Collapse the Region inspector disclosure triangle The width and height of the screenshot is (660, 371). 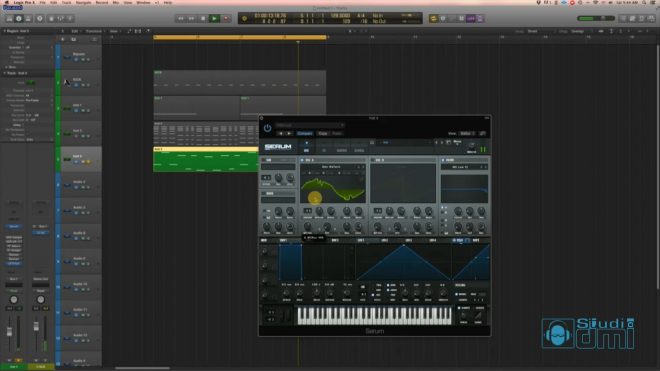coord(5,31)
